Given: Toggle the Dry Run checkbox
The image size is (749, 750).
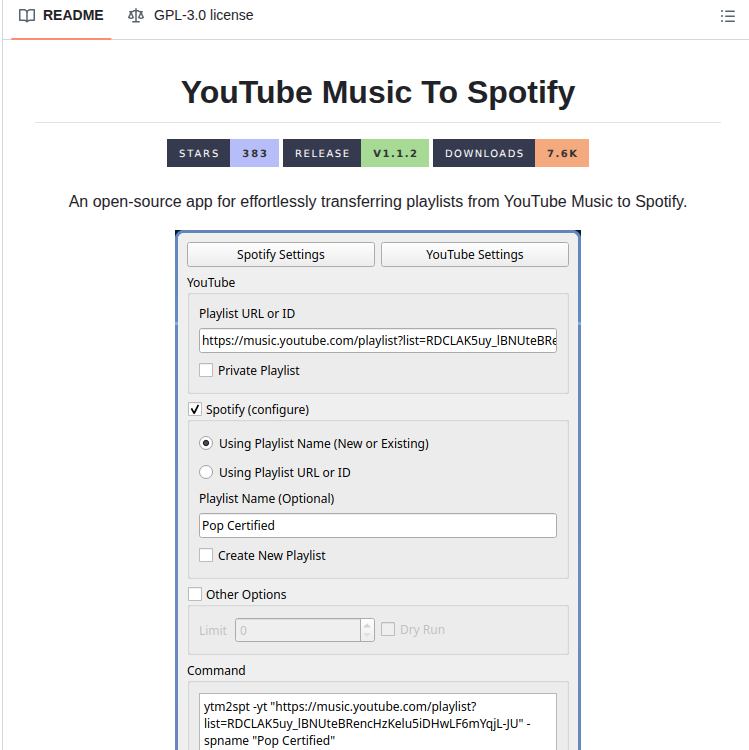Looking at the screenshot, I should (388, 629).
